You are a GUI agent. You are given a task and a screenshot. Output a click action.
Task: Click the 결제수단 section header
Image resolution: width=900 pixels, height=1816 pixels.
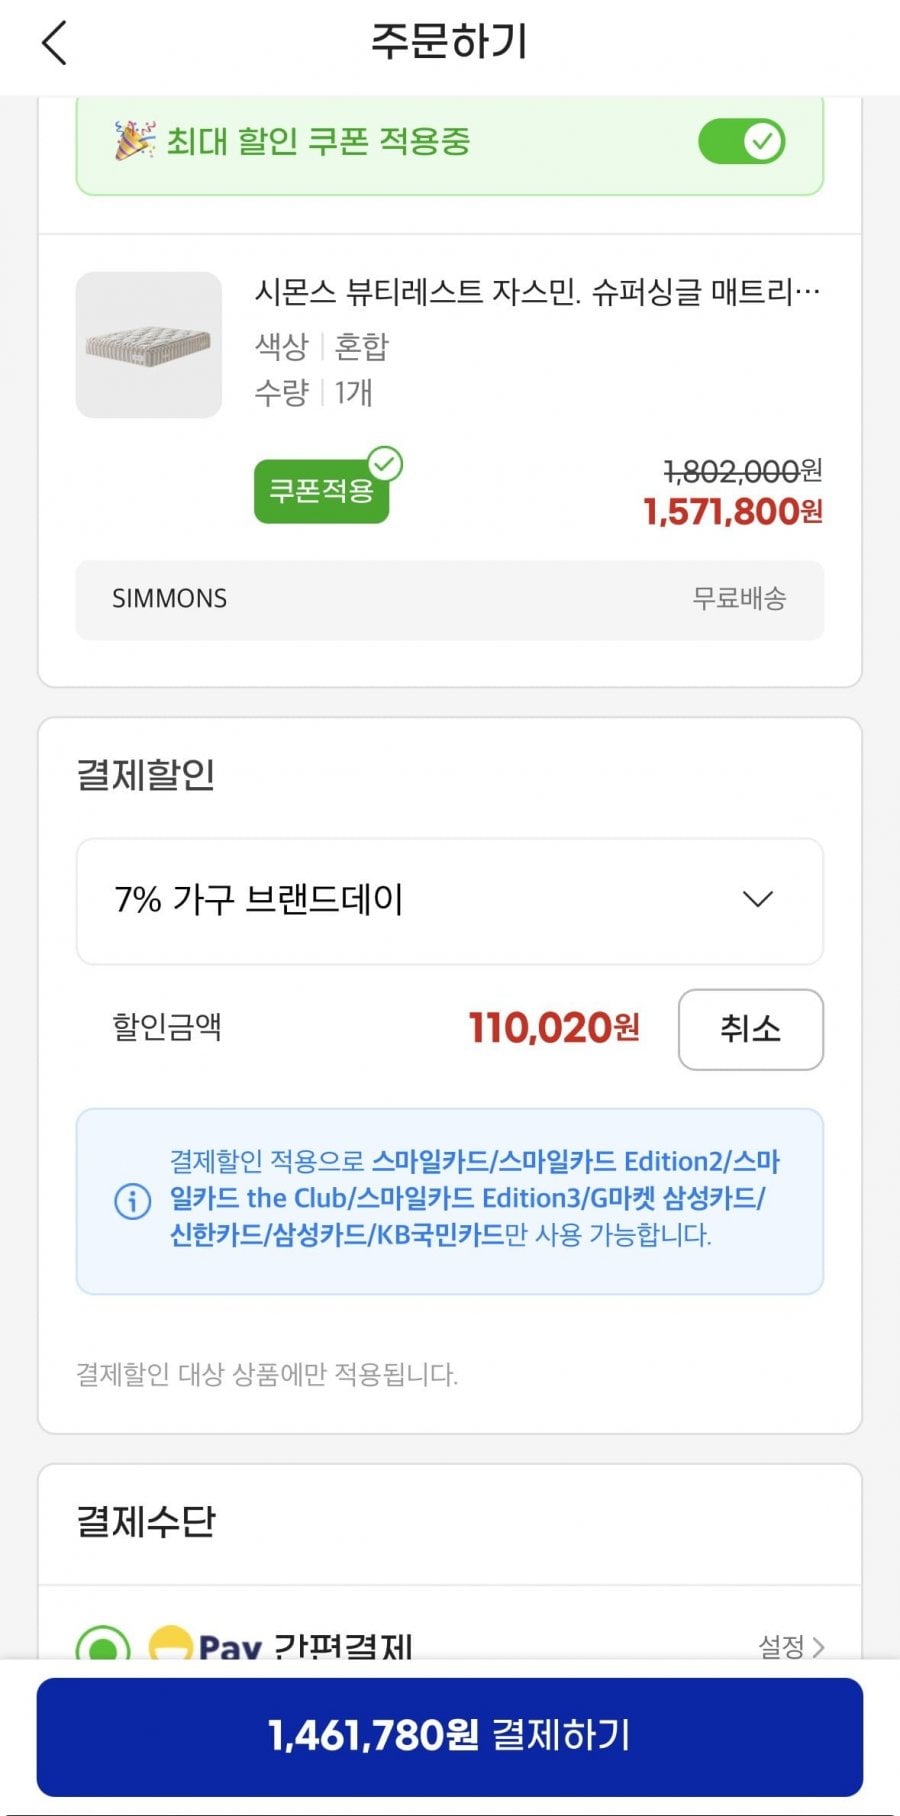click(147, 1522)
